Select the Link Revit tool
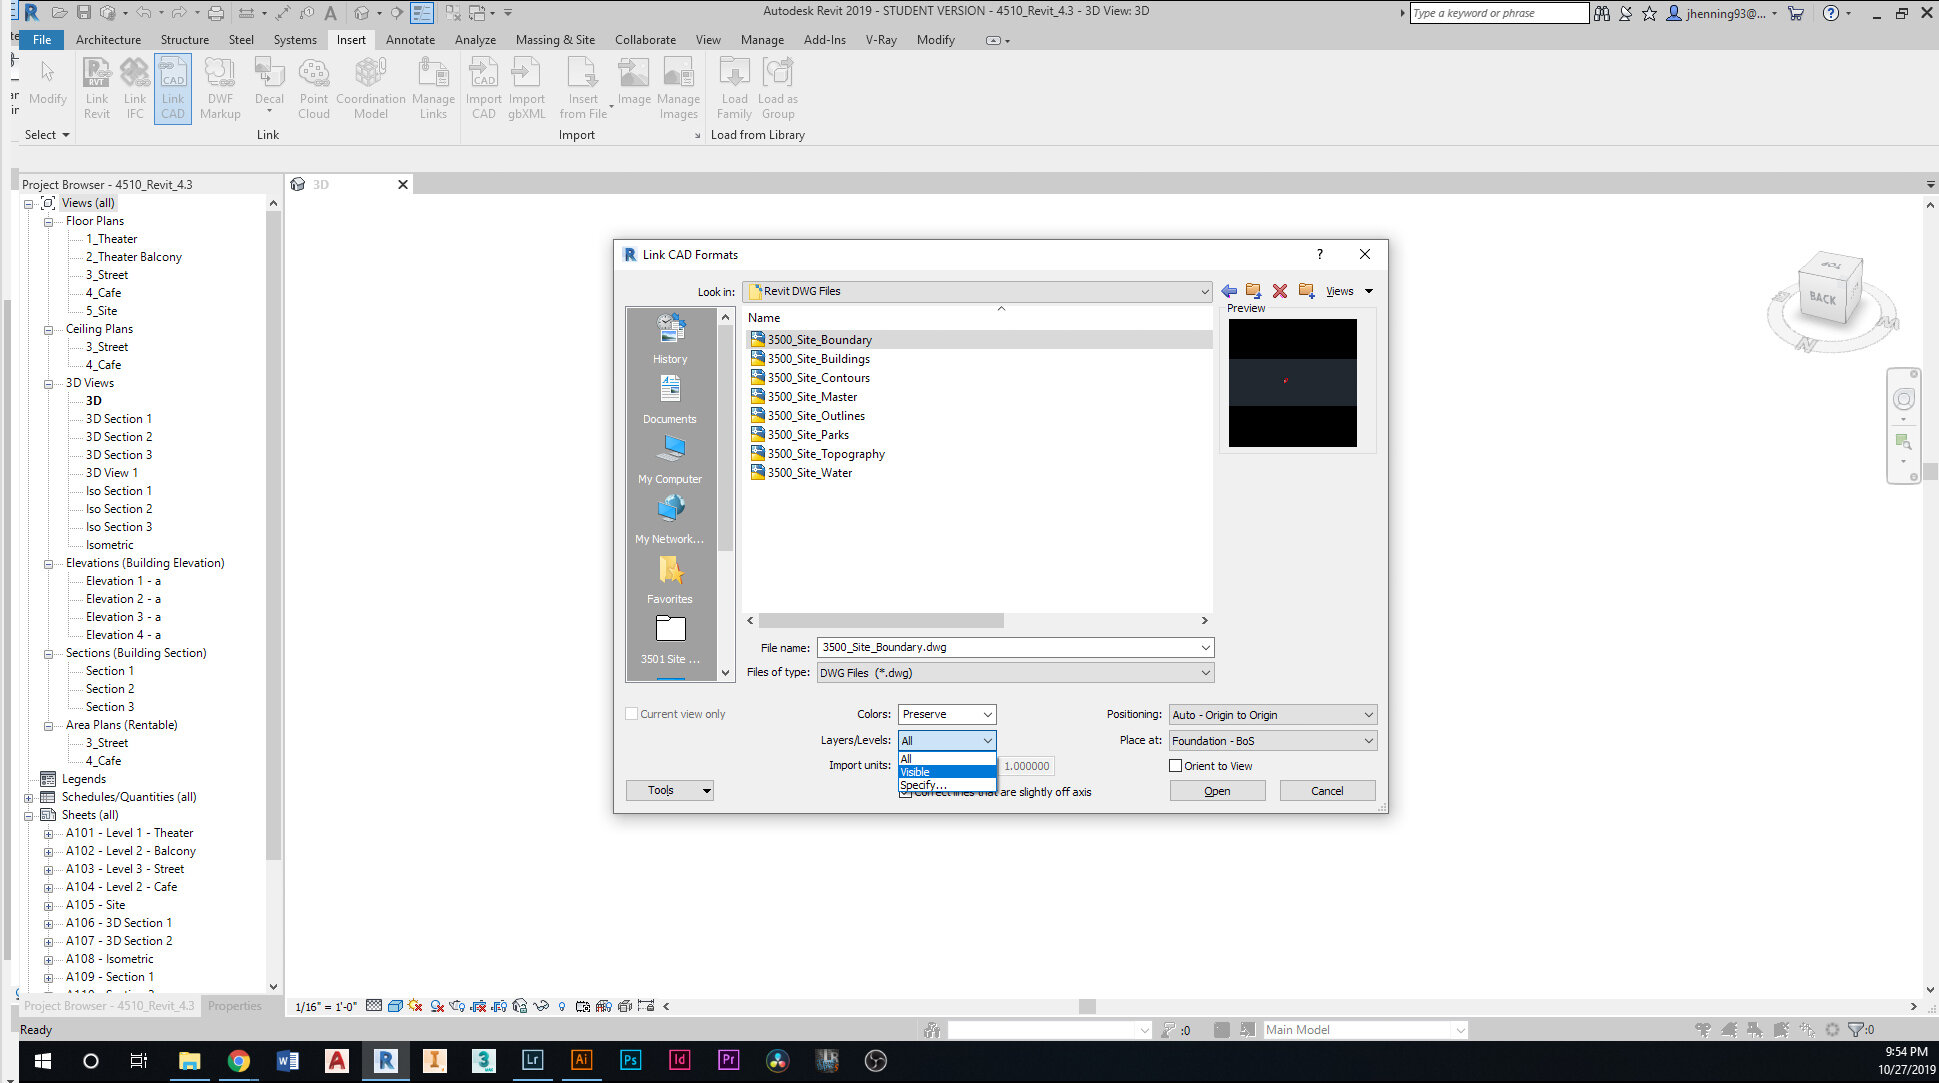The height and width of the screenshot is (1083, 1939). 96,88
